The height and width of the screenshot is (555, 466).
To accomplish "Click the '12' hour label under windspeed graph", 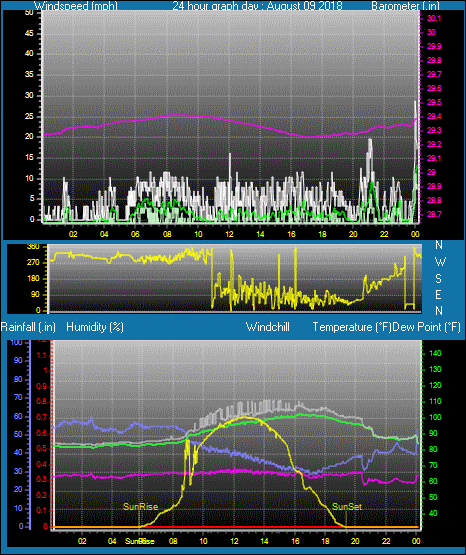I will click(x=230, y=234).
